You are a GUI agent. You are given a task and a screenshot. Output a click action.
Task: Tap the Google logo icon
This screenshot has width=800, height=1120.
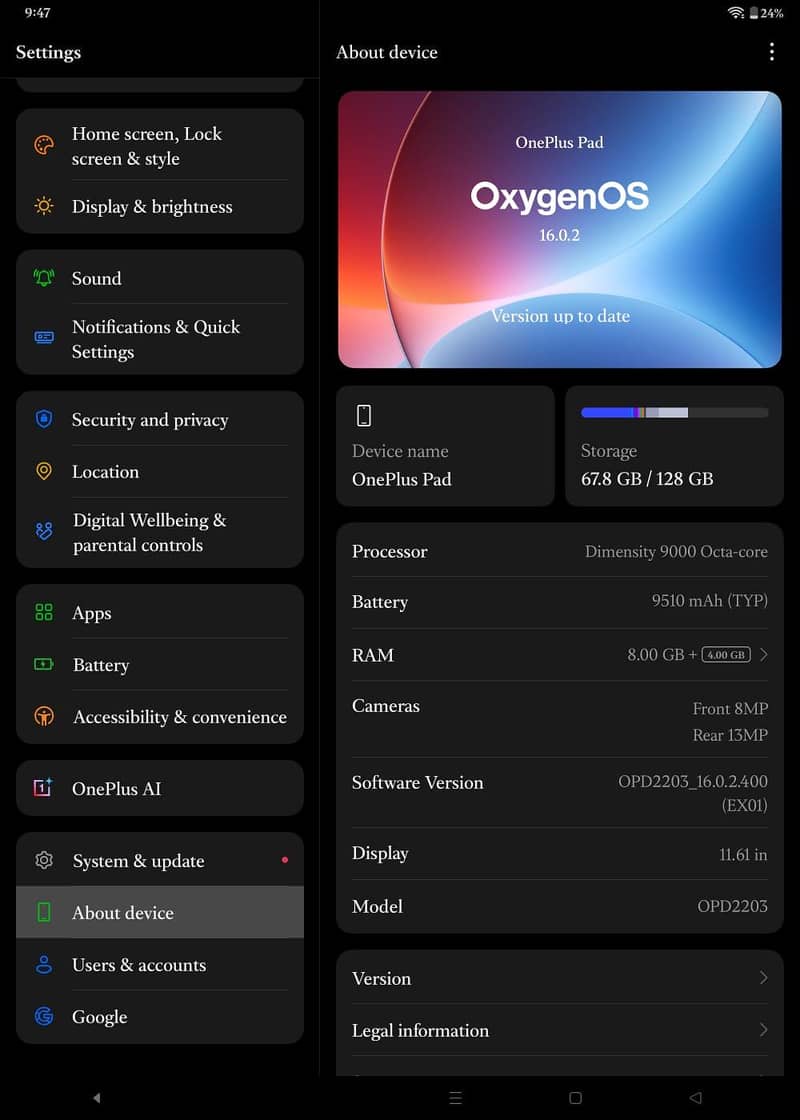tap(44, 1016)
